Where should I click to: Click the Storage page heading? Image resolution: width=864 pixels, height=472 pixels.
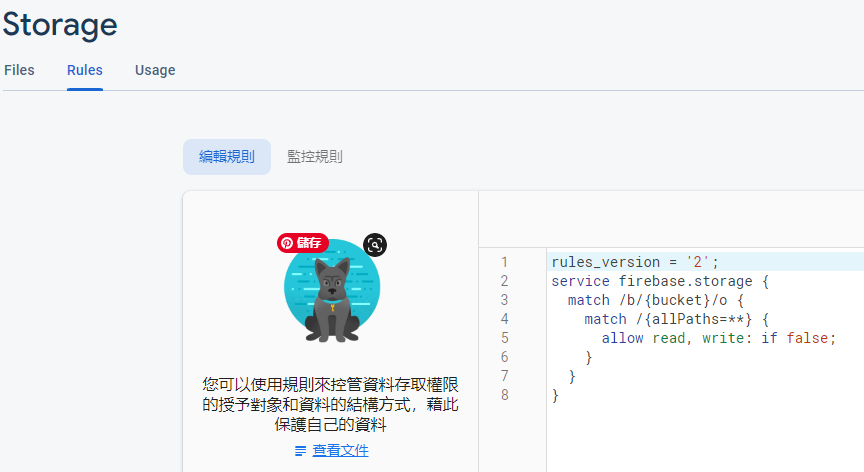point(60,25)
